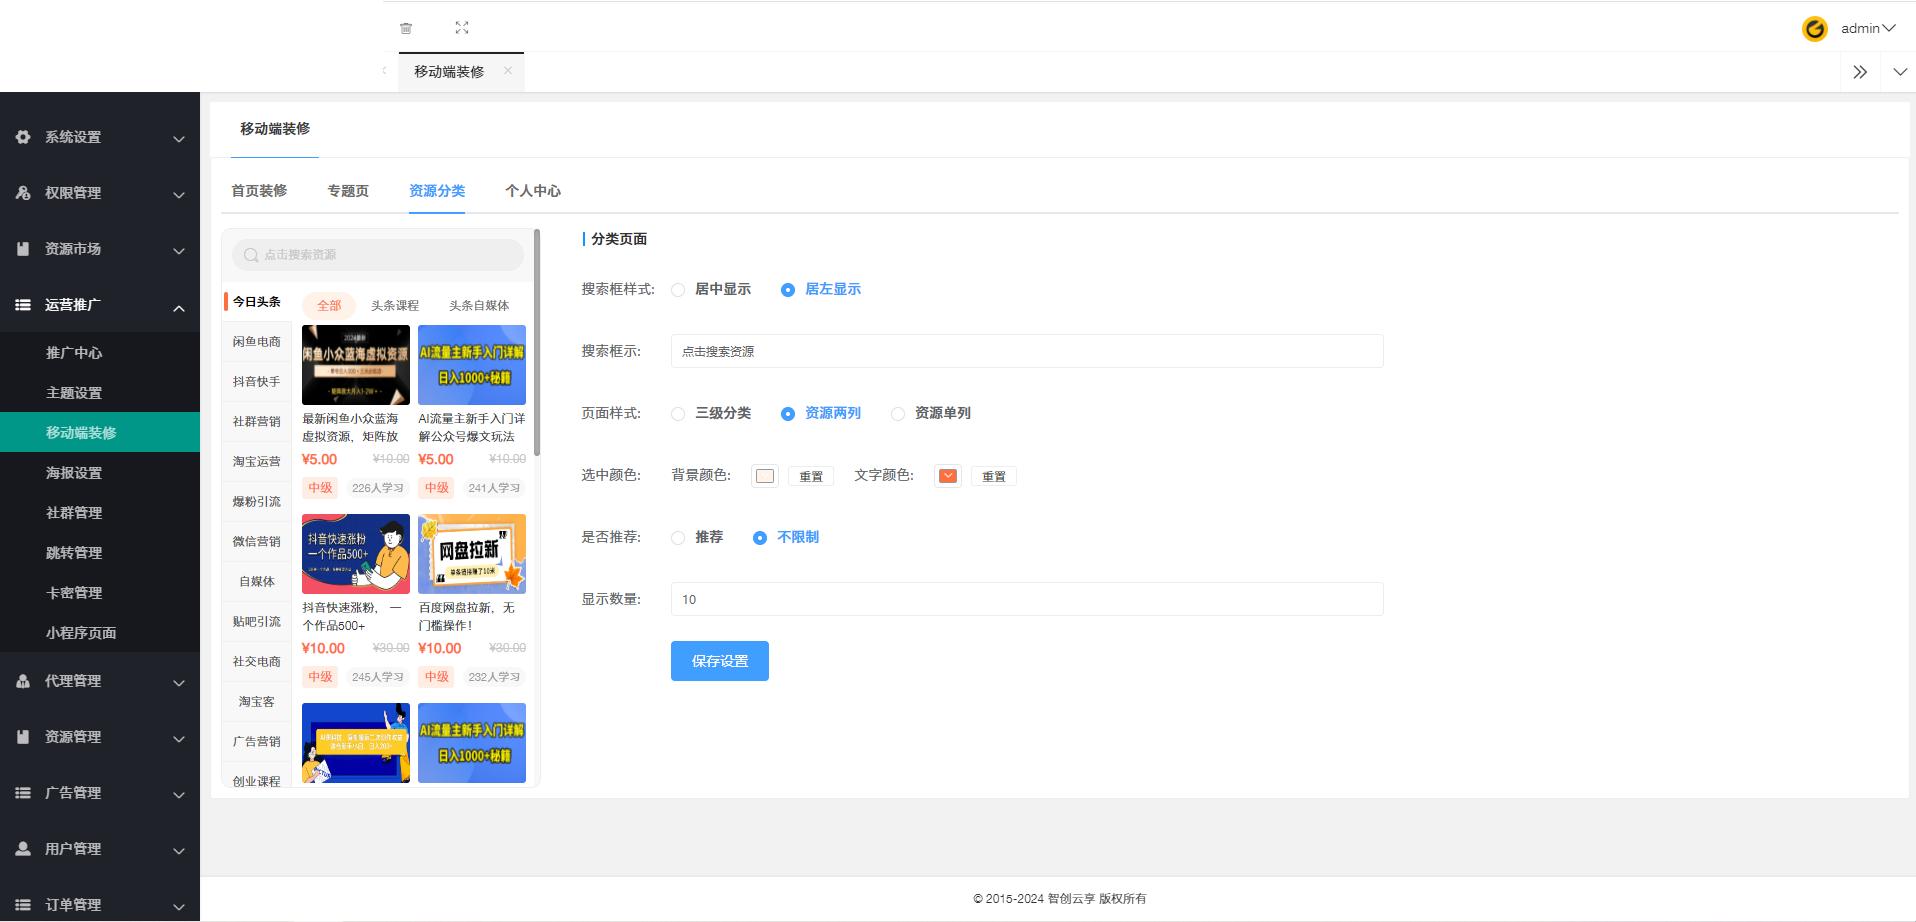The height and width of the screenshot is (922, 1916).
Task: Open the tab options dropdown arrow
Action: 1899,72
